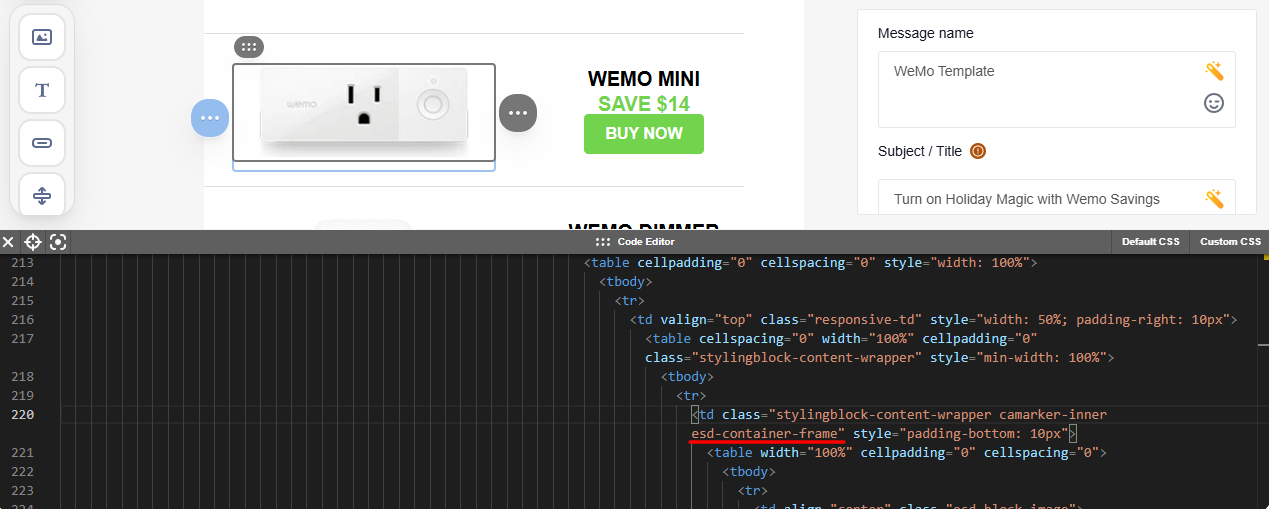
Task: Switch to the Custom CSS tab
Action: (x=1231, y=242)
